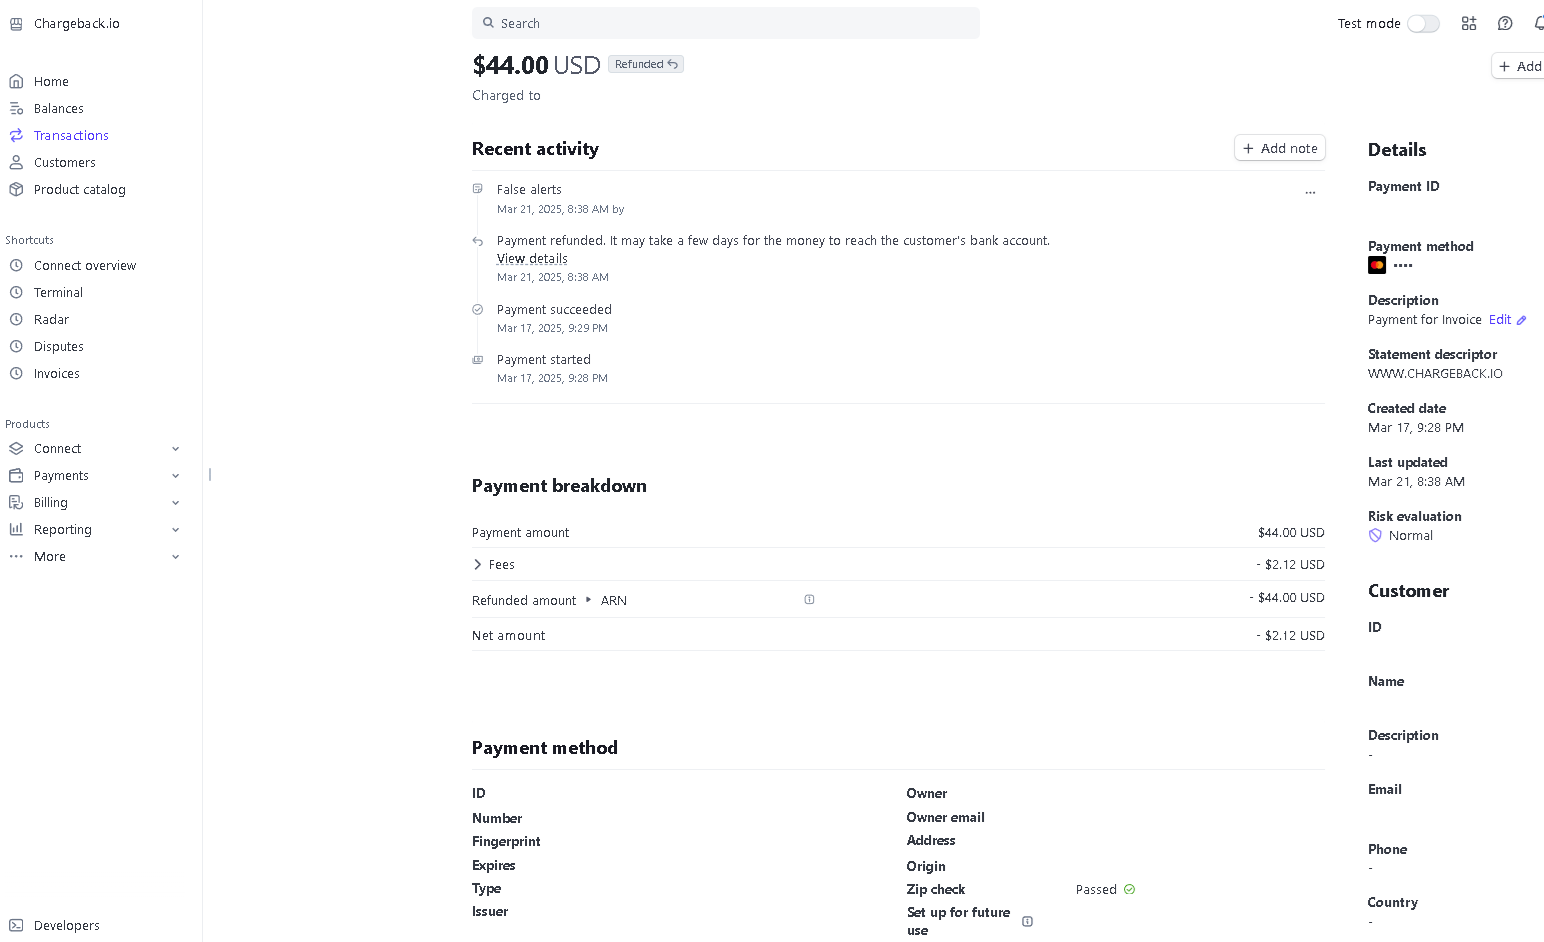Click the Mastercard payment method icon
The width and height of the screenshot is (1544, 942).
click(x=1377, y=265)
